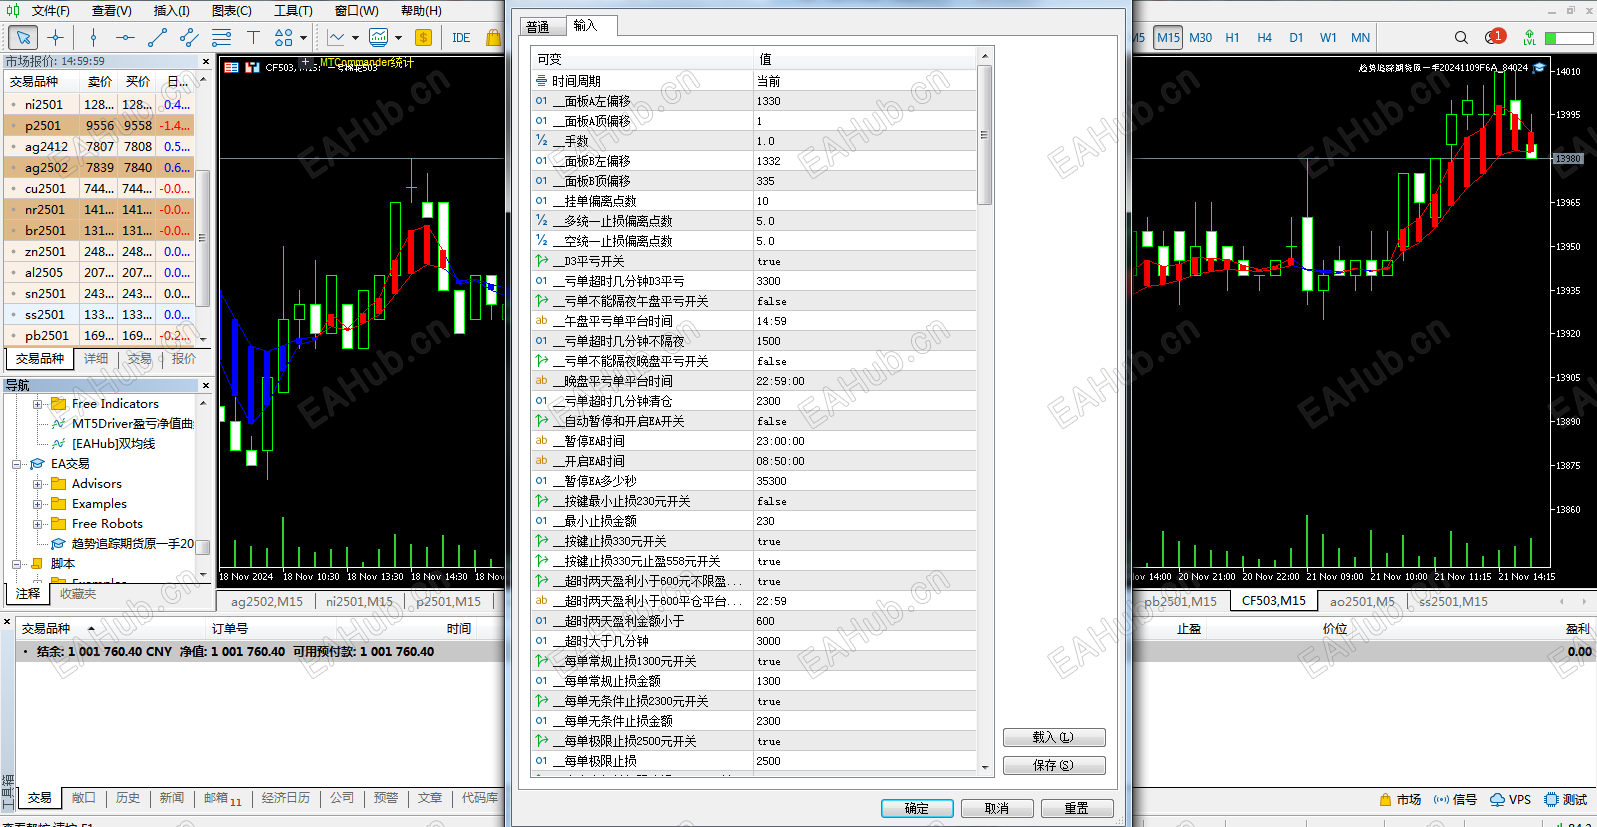This screenshot has width=1597, height=827.
Task: Close the navigator panel
Action: click(206, 385)
